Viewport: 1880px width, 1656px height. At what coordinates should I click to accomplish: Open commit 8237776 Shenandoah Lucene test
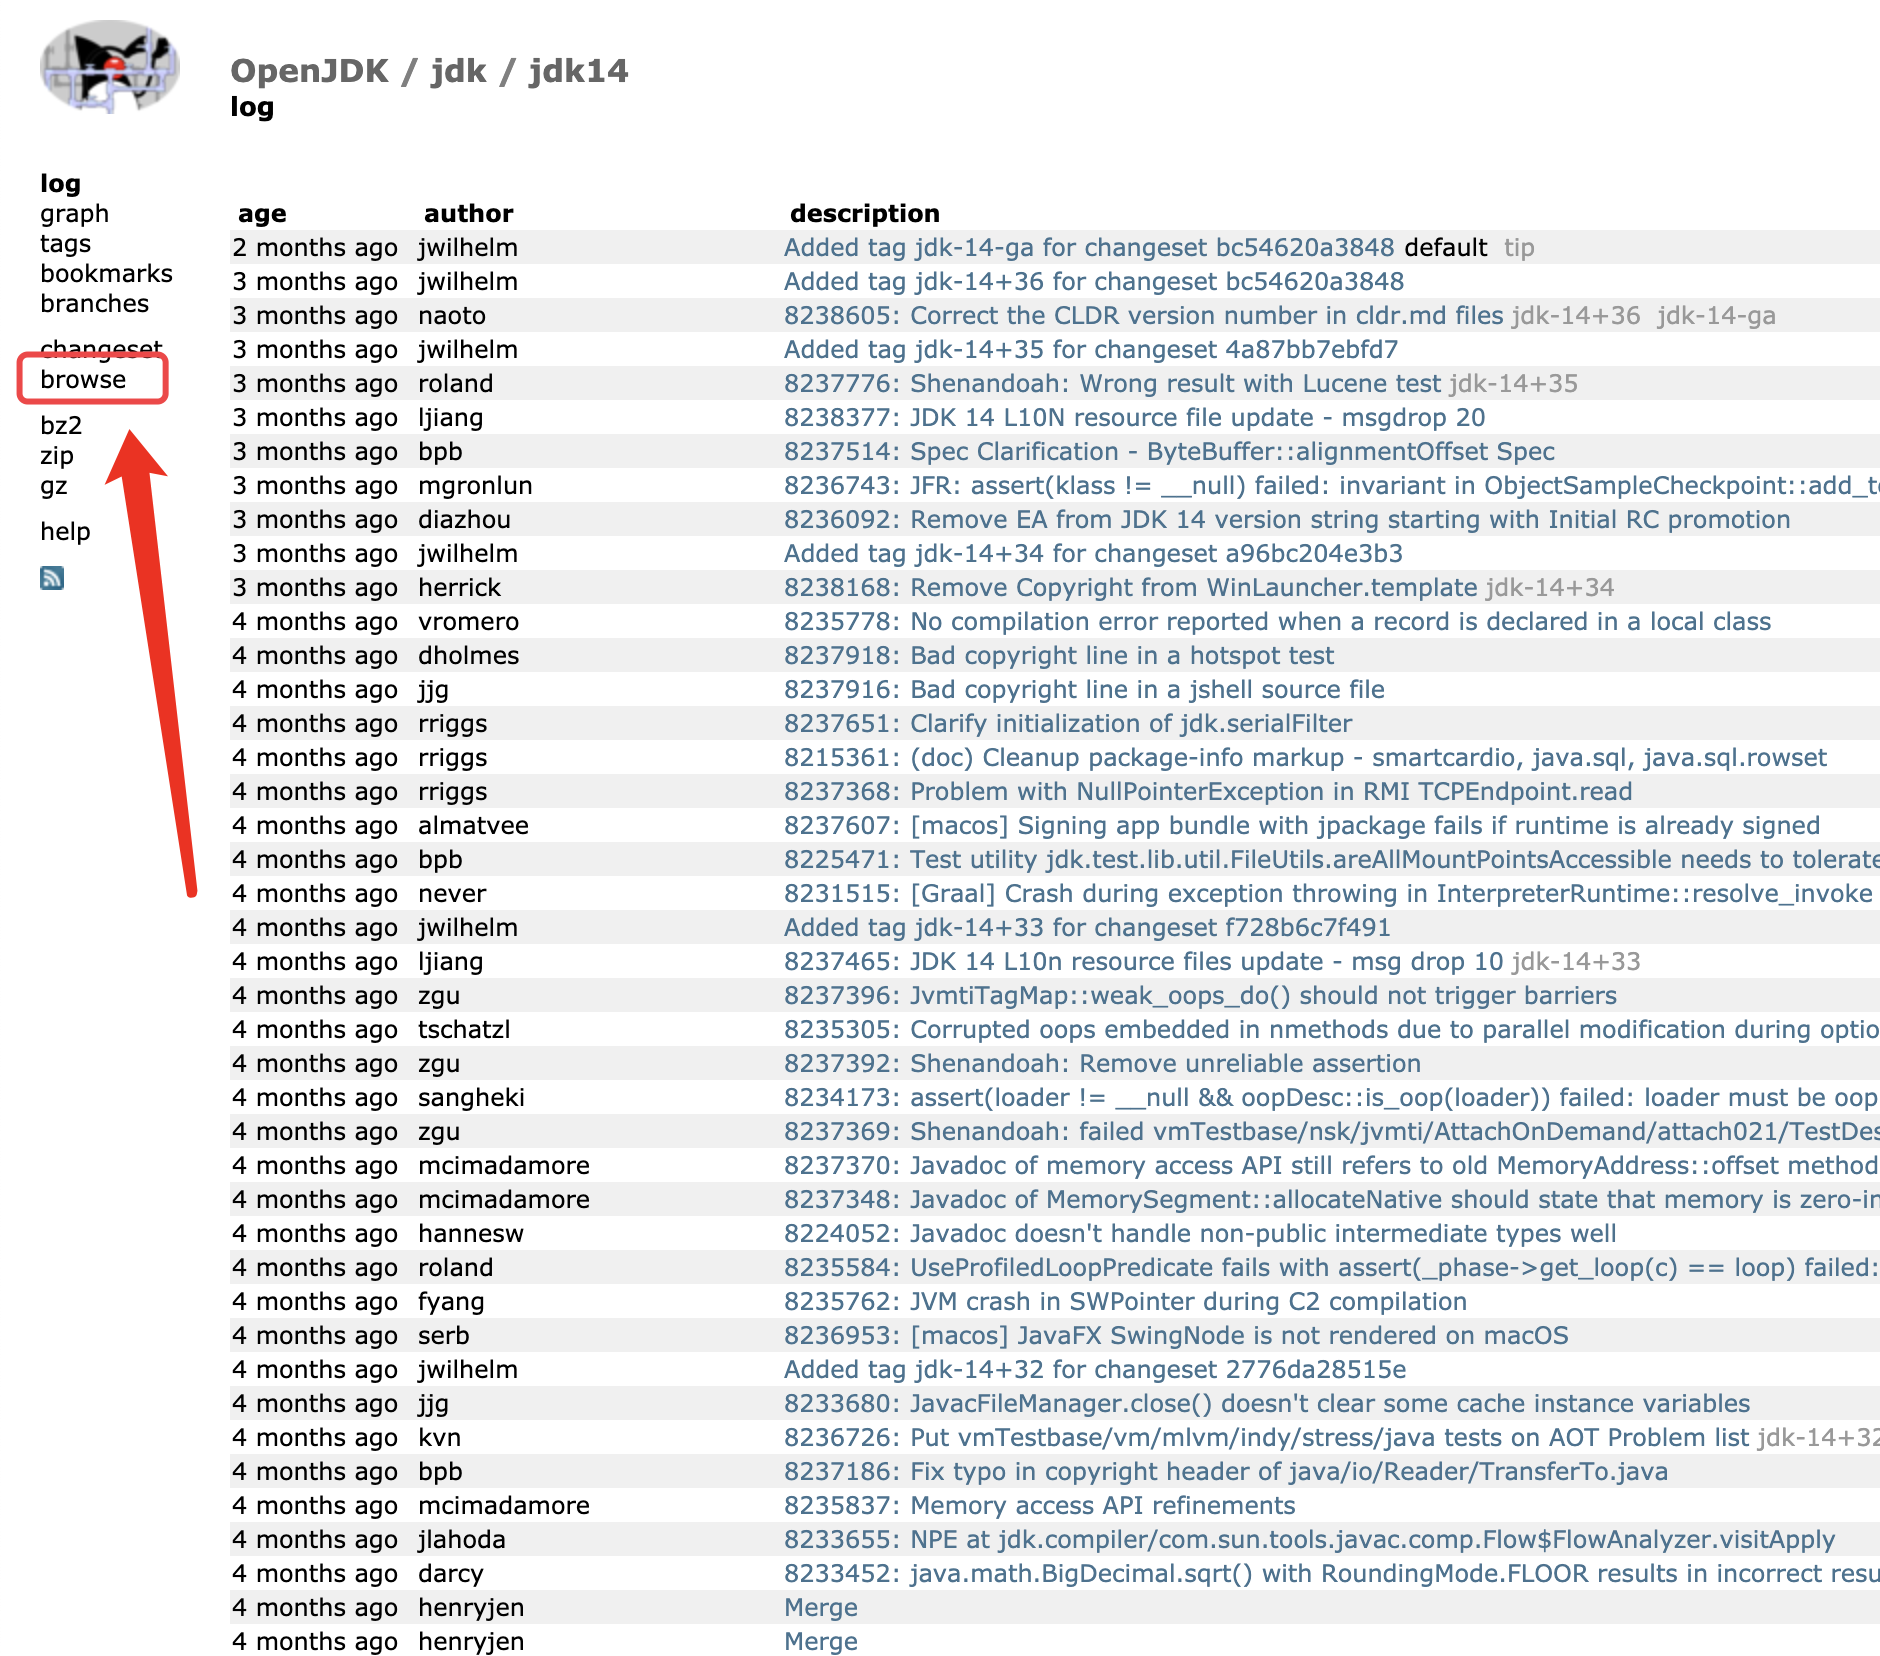pos(1113,384)
